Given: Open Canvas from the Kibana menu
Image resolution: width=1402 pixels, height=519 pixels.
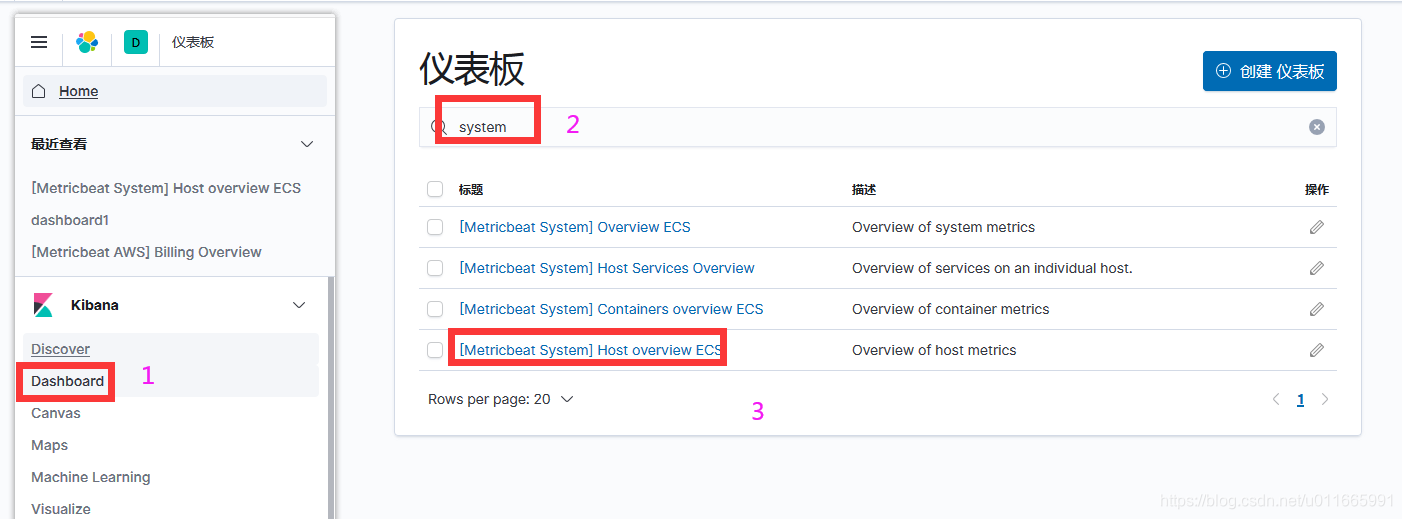Looking at the screenshot, I should (x=56, y=413).
